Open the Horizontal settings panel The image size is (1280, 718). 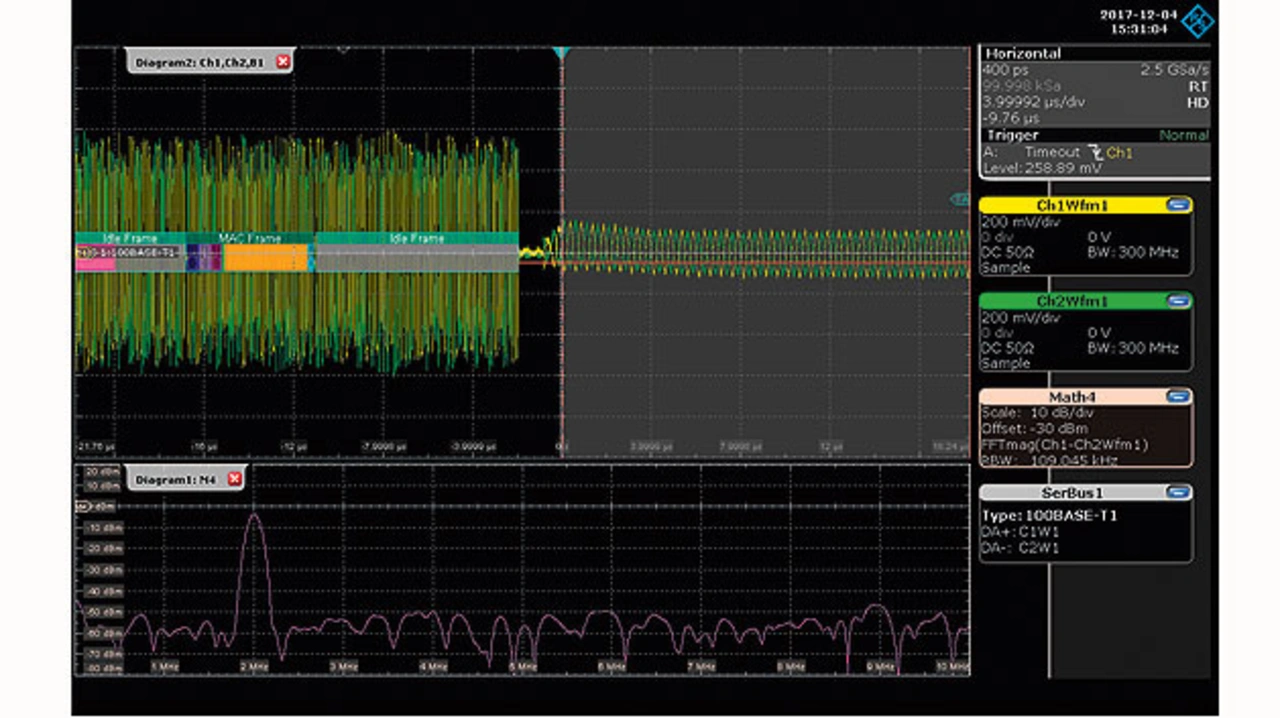[1023, 54]
